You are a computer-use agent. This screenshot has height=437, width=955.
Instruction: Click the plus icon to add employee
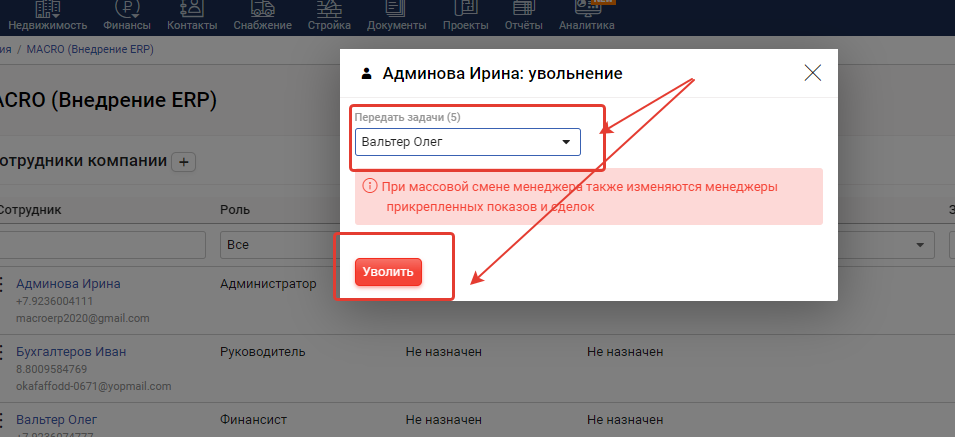(185, 161)
